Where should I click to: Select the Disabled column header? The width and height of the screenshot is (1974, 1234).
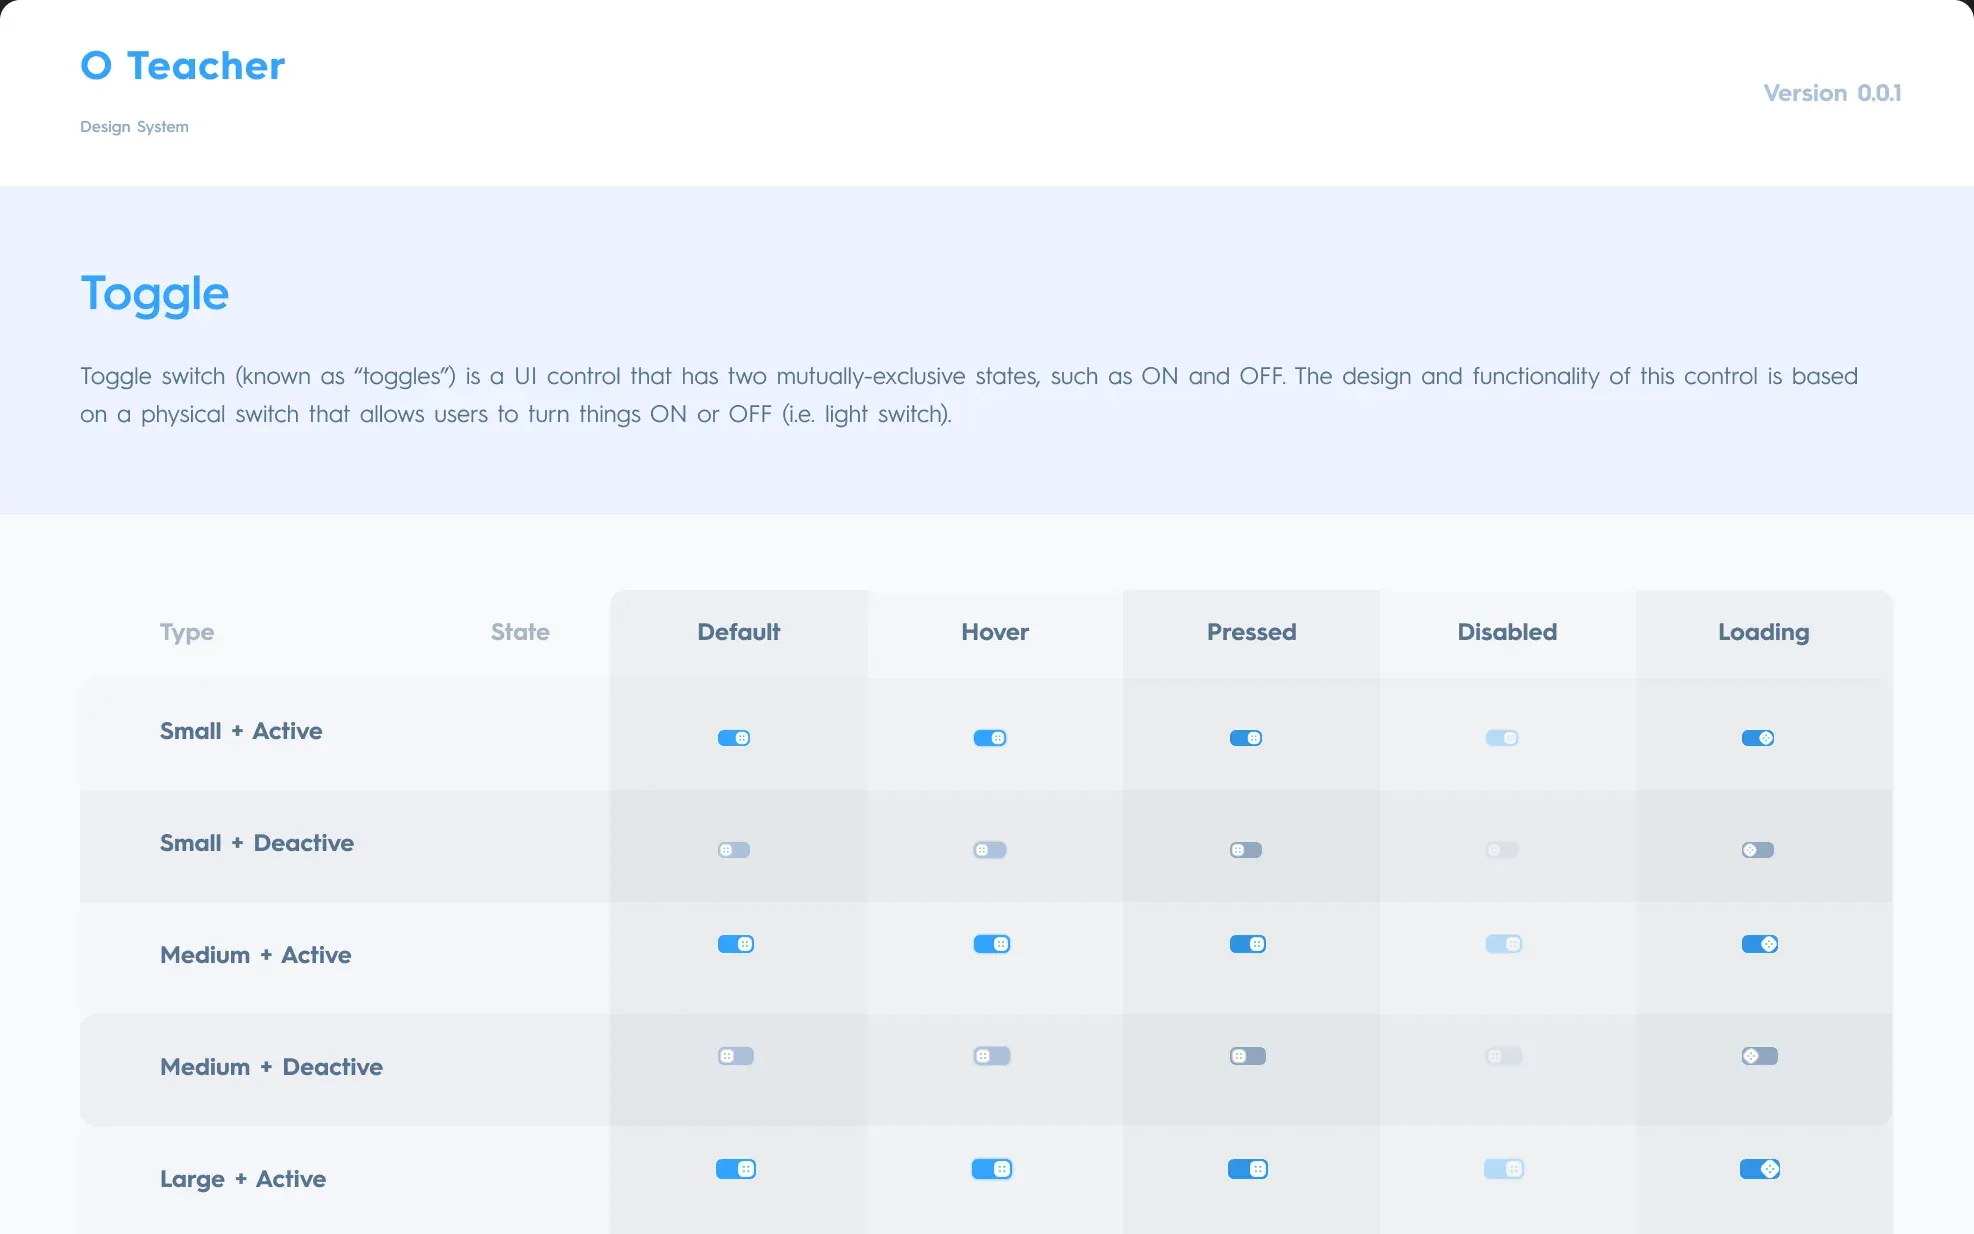click(1507, 632)
